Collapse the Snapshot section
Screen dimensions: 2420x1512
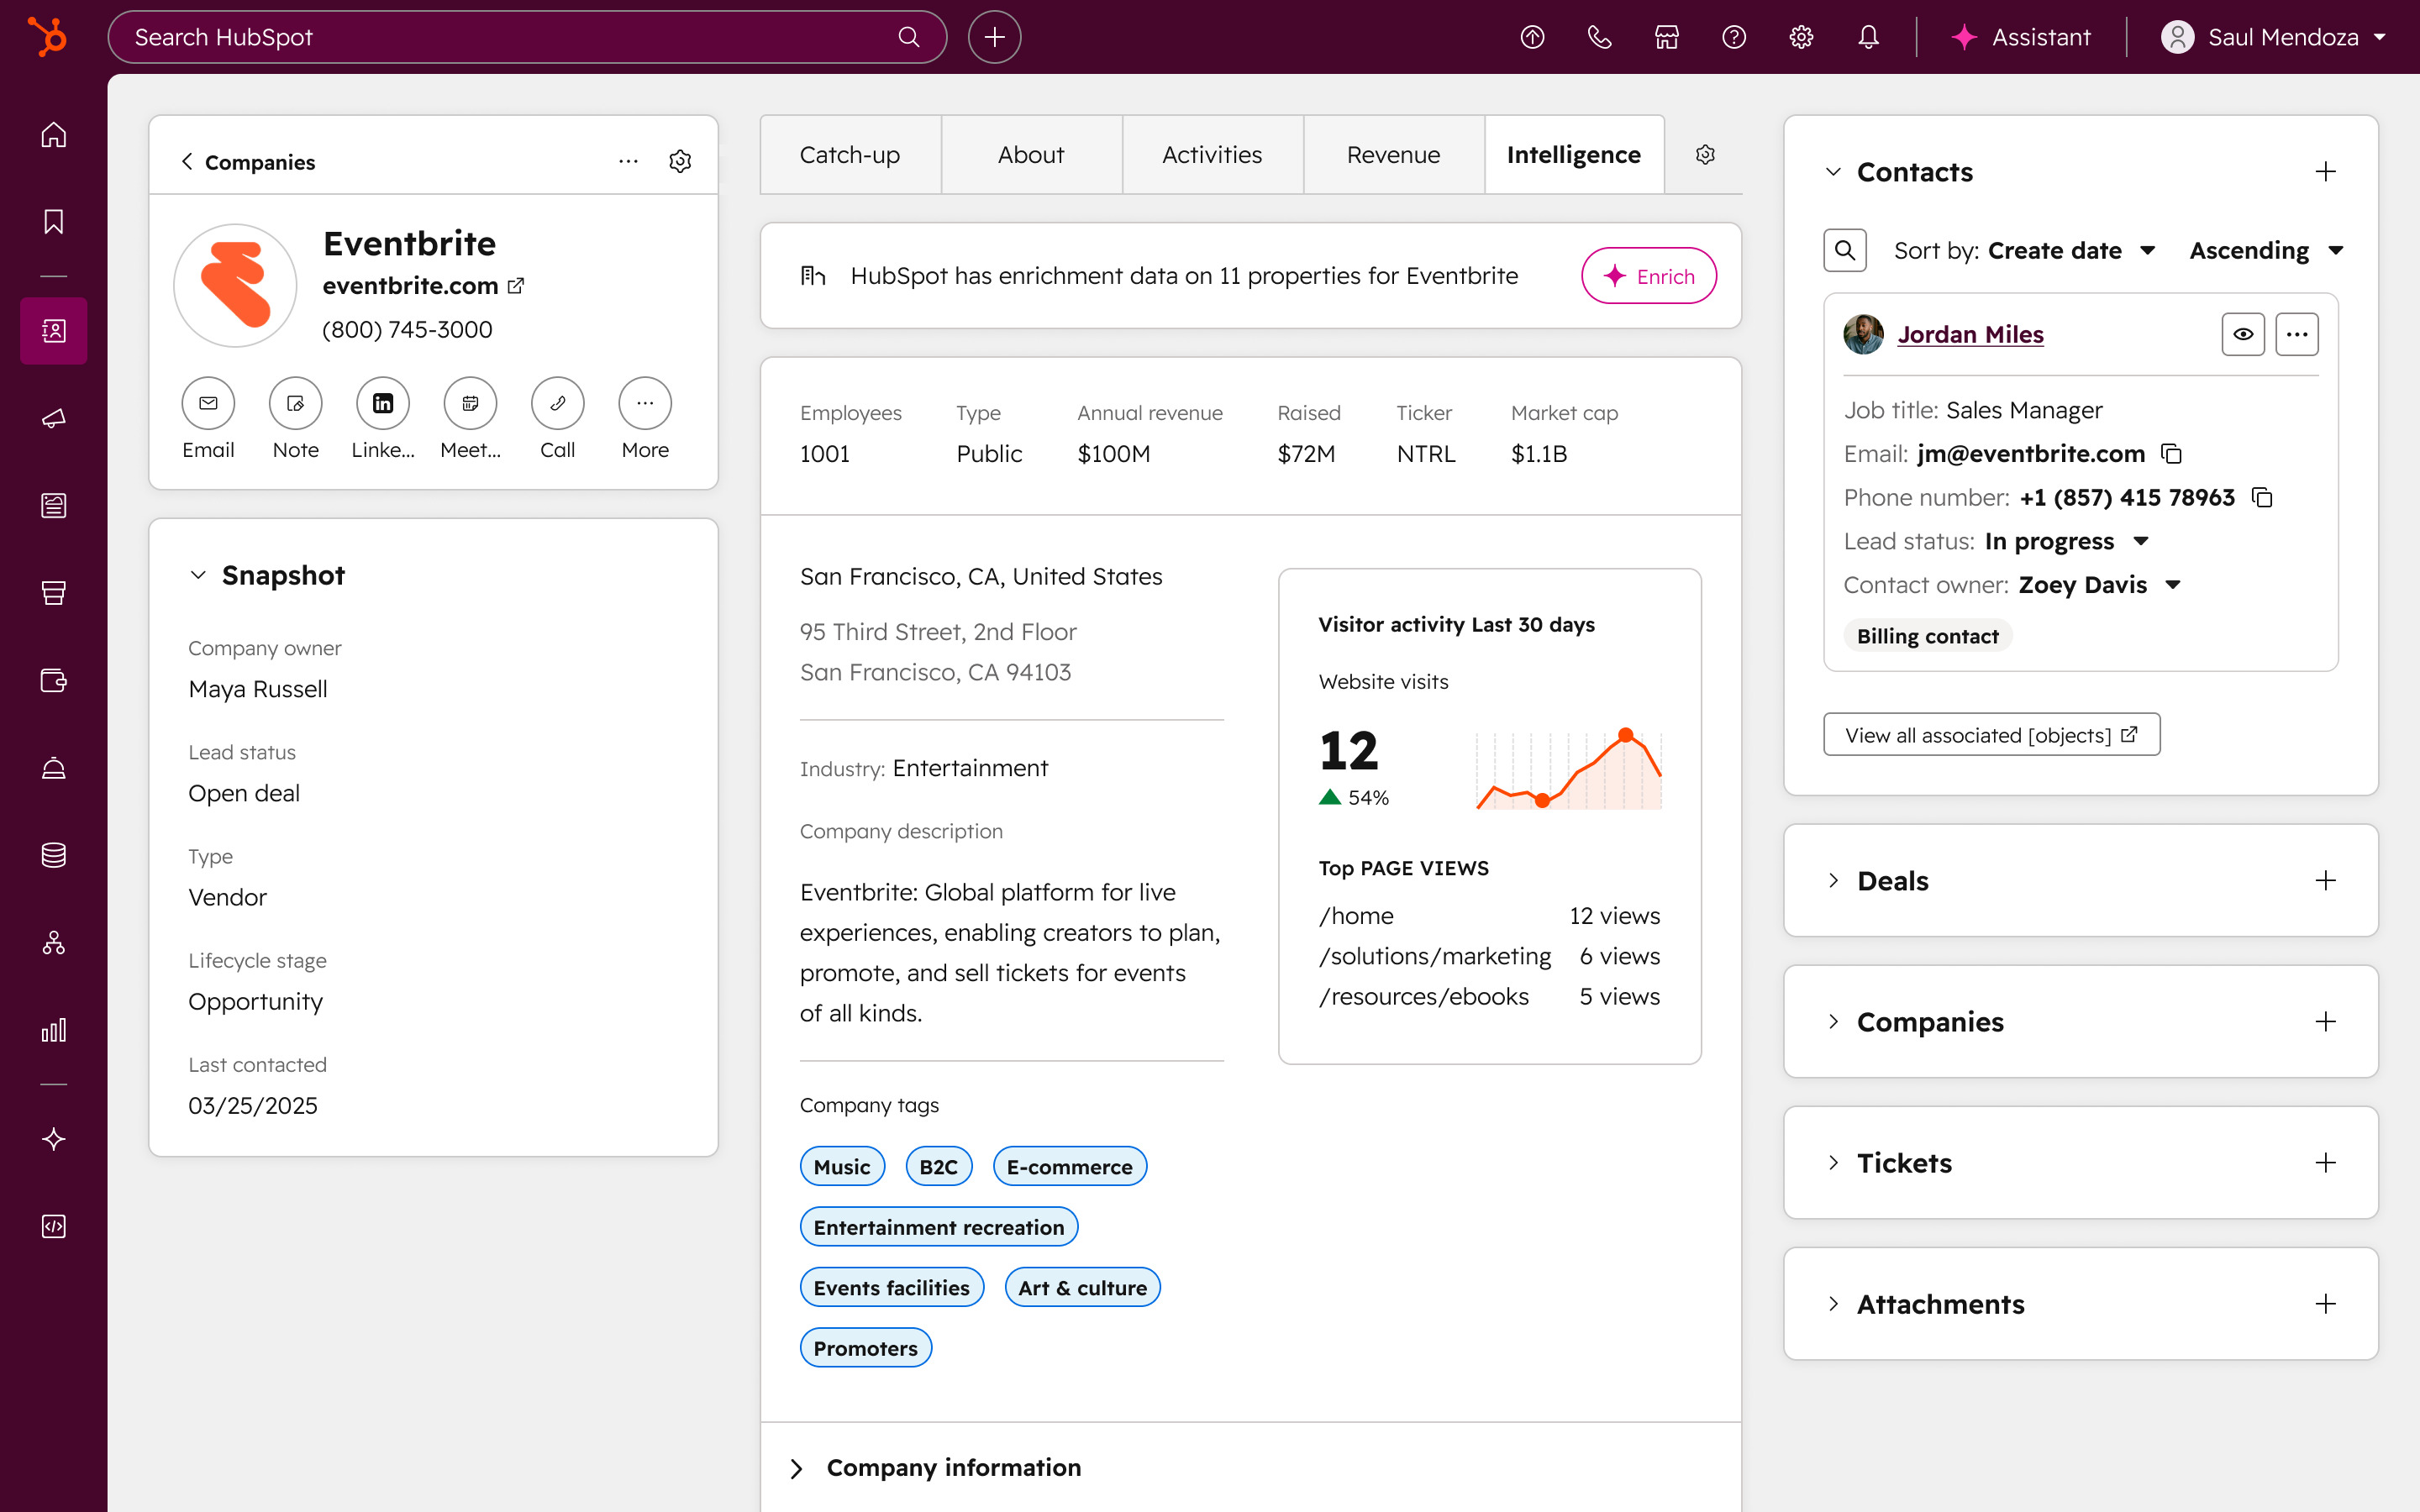(x=198, y=575)
